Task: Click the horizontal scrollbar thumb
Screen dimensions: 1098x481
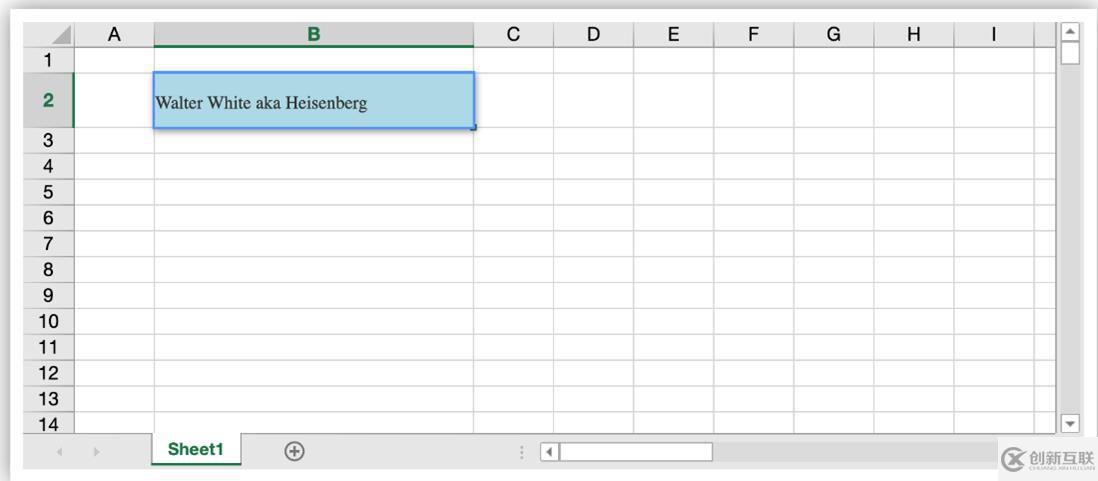Action: [636, 452]
